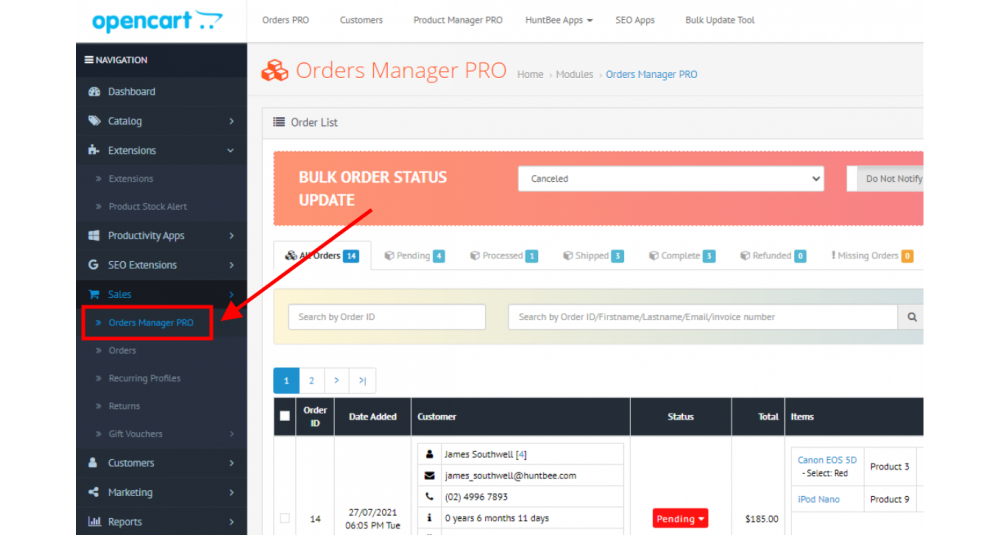Viewport: 1000px width, 535px height.
Task: Click the Extensions puzzle icon
Action: pyautogui.click(x=94, y=150)
